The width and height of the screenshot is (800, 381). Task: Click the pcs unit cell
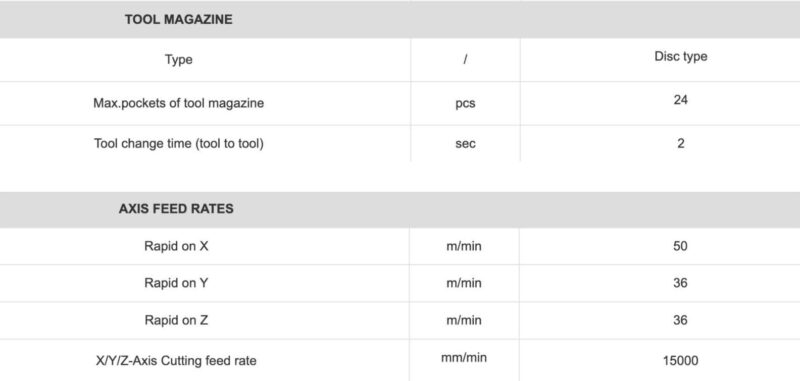coord(465,104)
